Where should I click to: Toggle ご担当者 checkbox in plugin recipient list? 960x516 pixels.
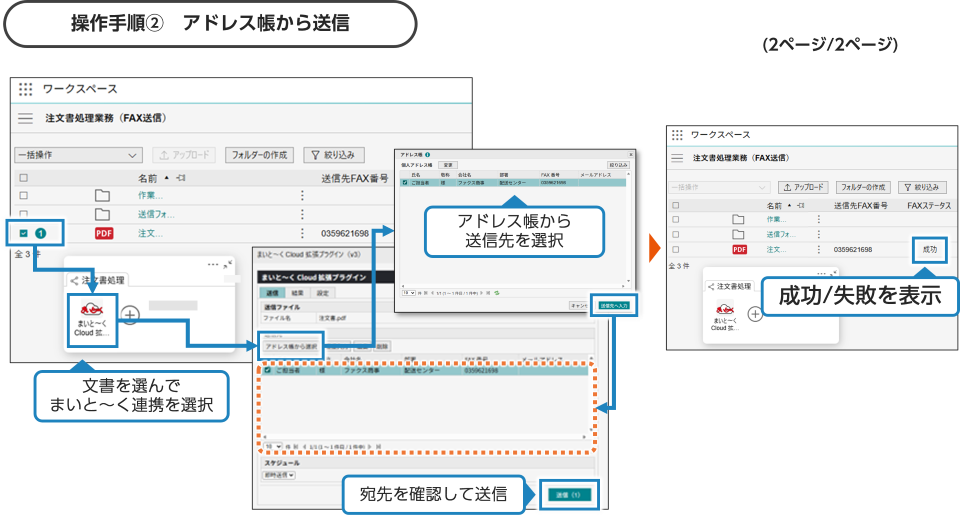(x=268, y=370)
